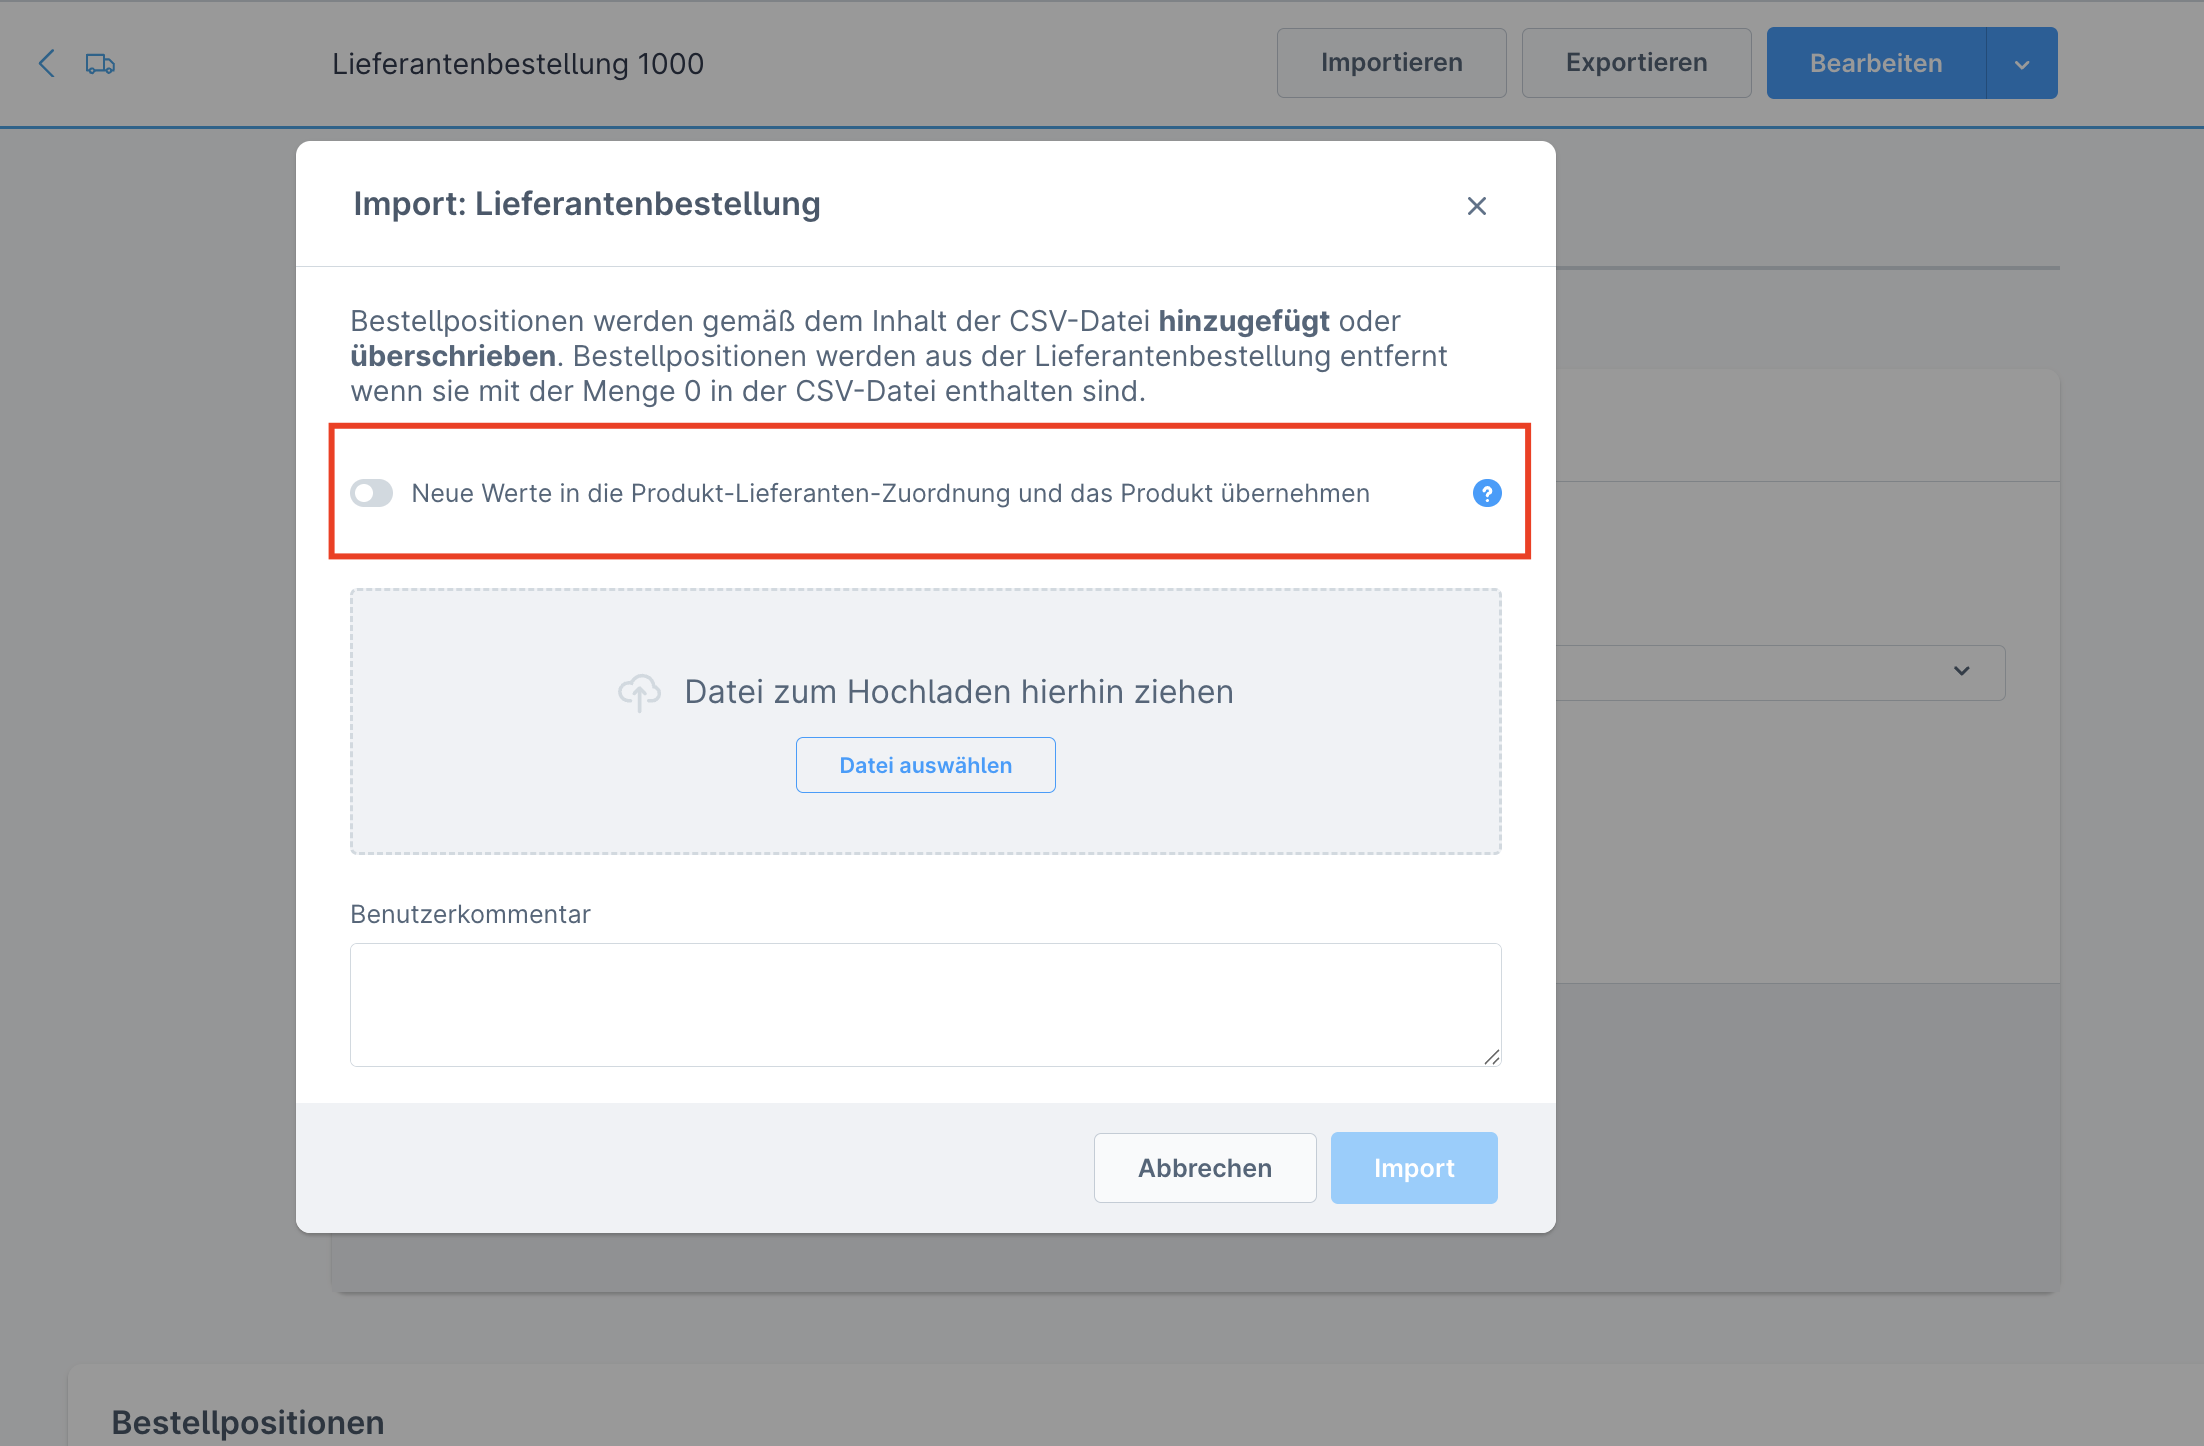Screen dimensions: 2204x1446
Task: Expand the Bearbeiten split-button arrow
Action: click(x=2021, y=64)
